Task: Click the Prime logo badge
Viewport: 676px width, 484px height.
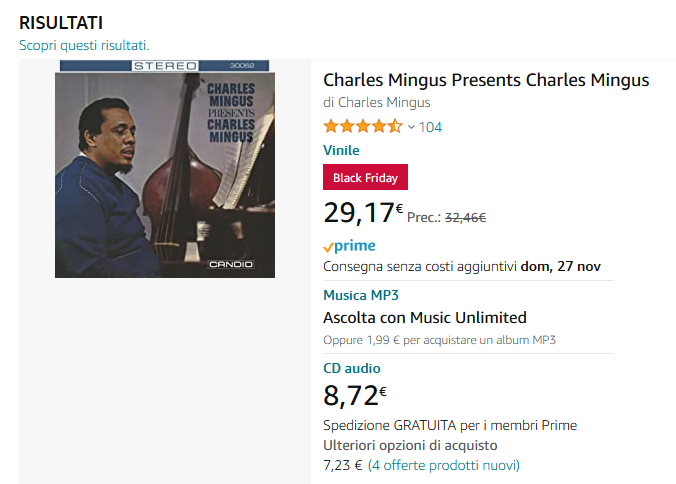Action: click(x=350, y=246)
